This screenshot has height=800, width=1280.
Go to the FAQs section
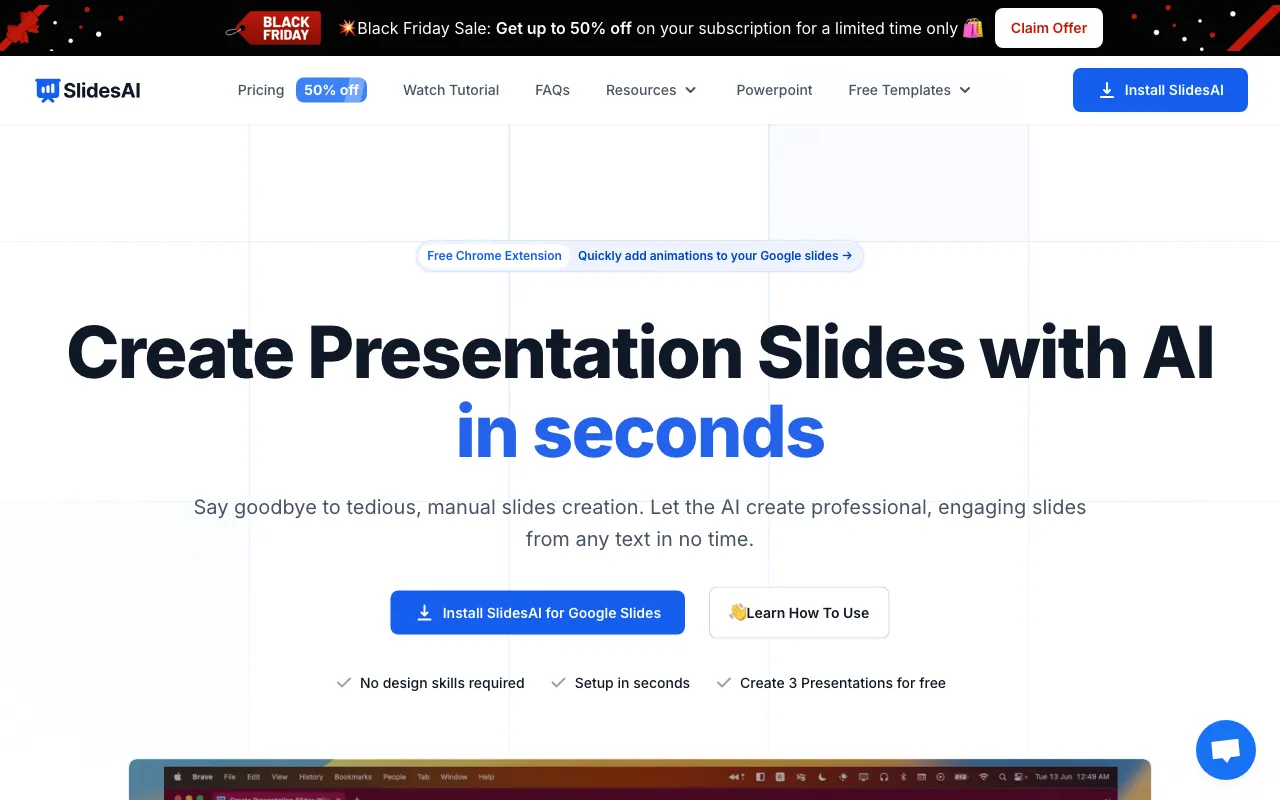(552, 90)
